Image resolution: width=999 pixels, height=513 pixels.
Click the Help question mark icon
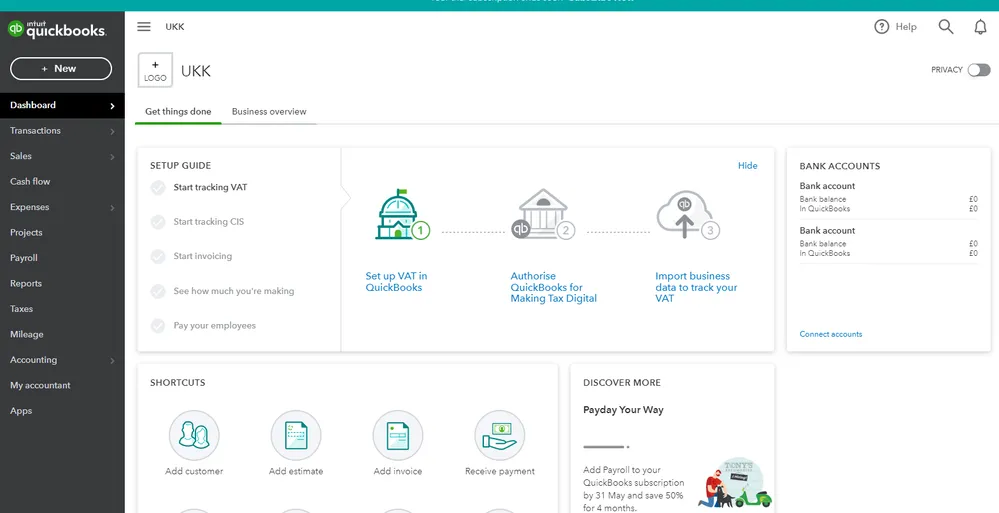pos(881,27)
